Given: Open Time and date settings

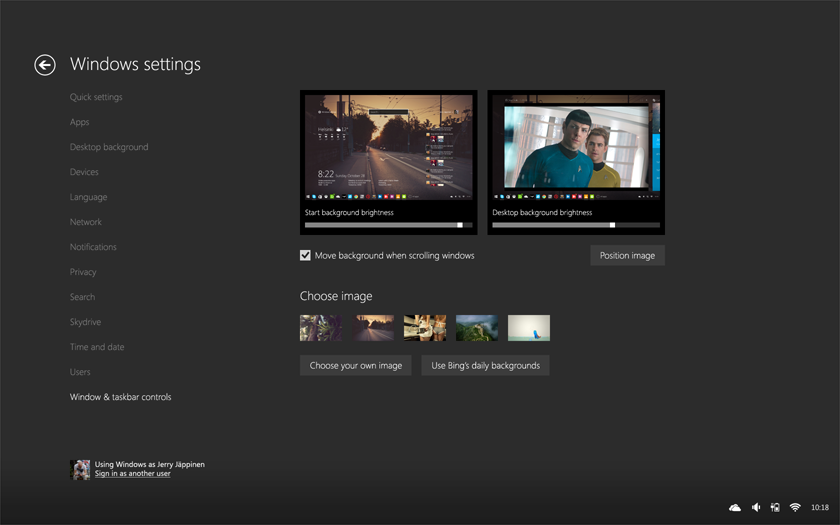Looking at the screenshot, I should [97, 347].
